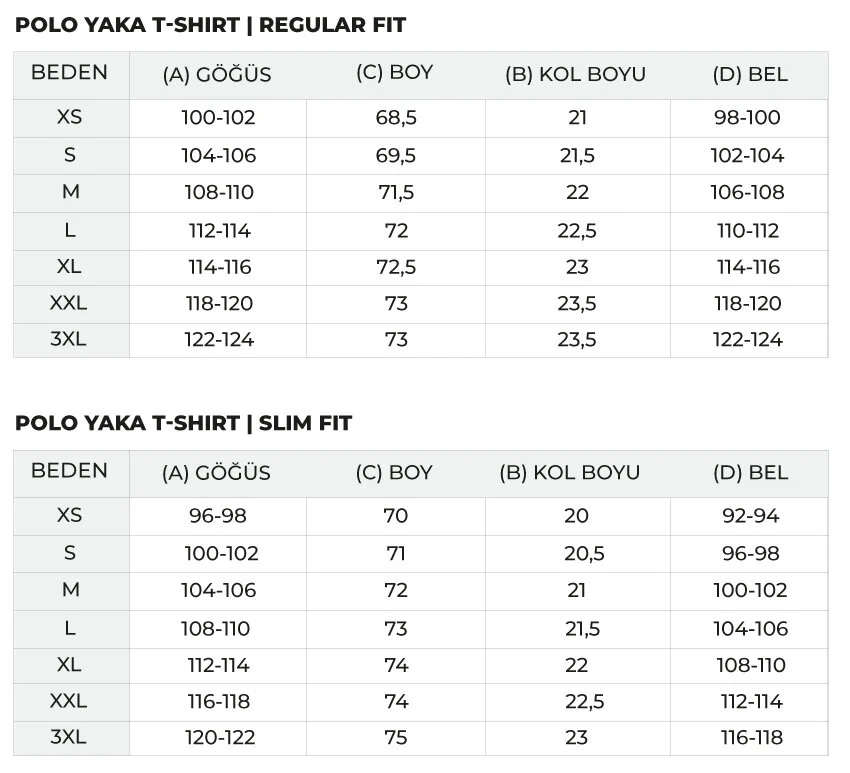Click the (A) GÖĞÜS header in Regular Fit table
850x773 pixels.
217,74
